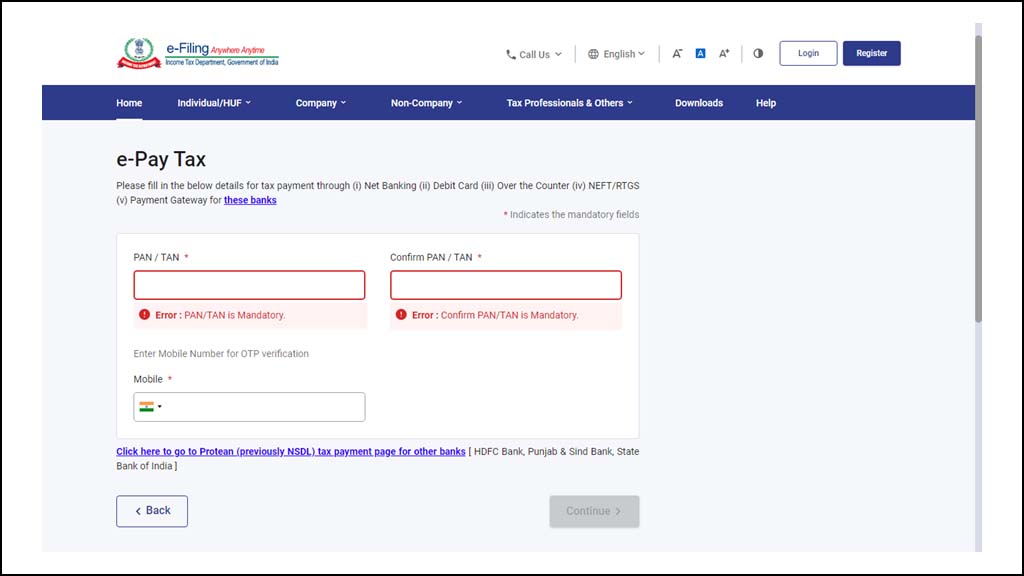This screenshot has height=576, width=1024.
Task: Click the phone icon beside Call Us
Action: pyautogui.click(x=511, y=55)
